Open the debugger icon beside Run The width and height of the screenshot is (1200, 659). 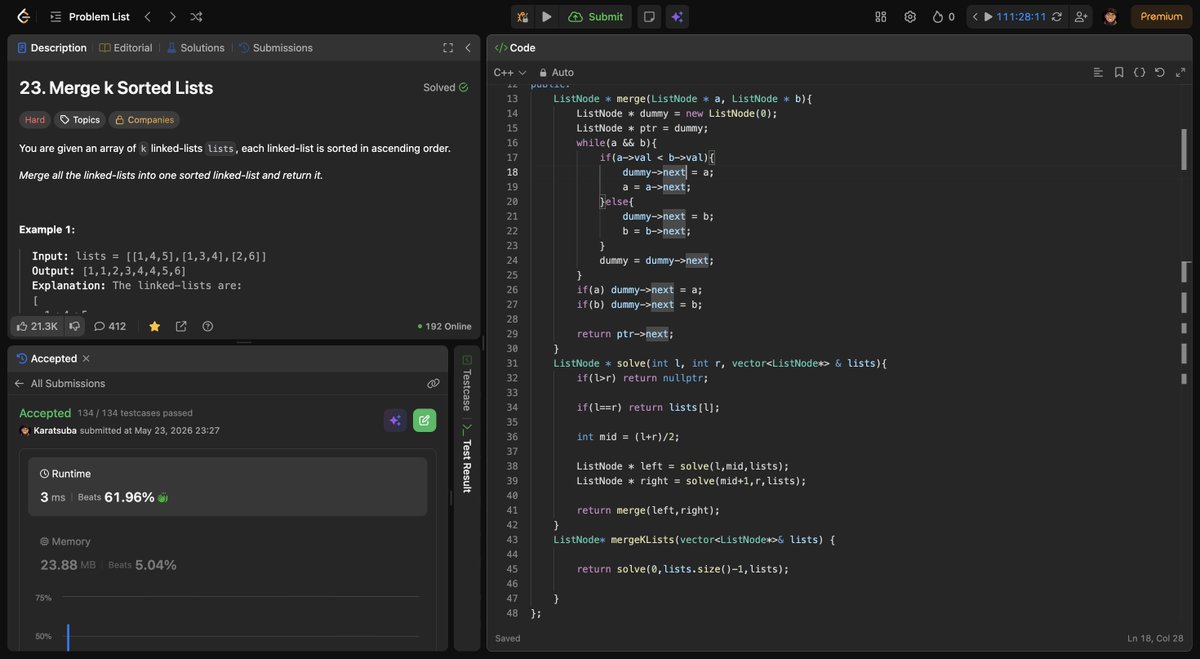(522, 16)
